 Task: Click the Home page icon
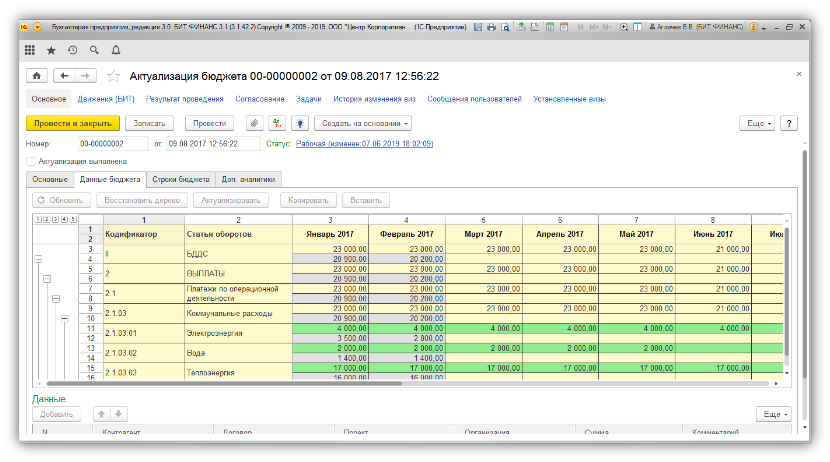click(37, 75)
